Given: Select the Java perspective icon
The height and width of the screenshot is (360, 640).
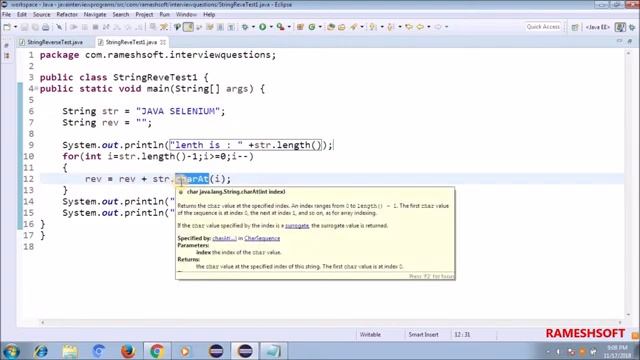Looking at the screenshot, I should 620,27.
